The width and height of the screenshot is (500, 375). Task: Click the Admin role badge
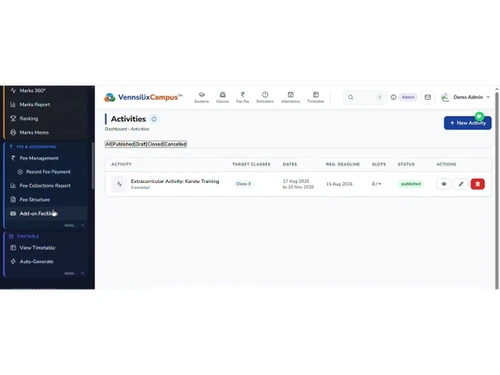tap(408, 97)
